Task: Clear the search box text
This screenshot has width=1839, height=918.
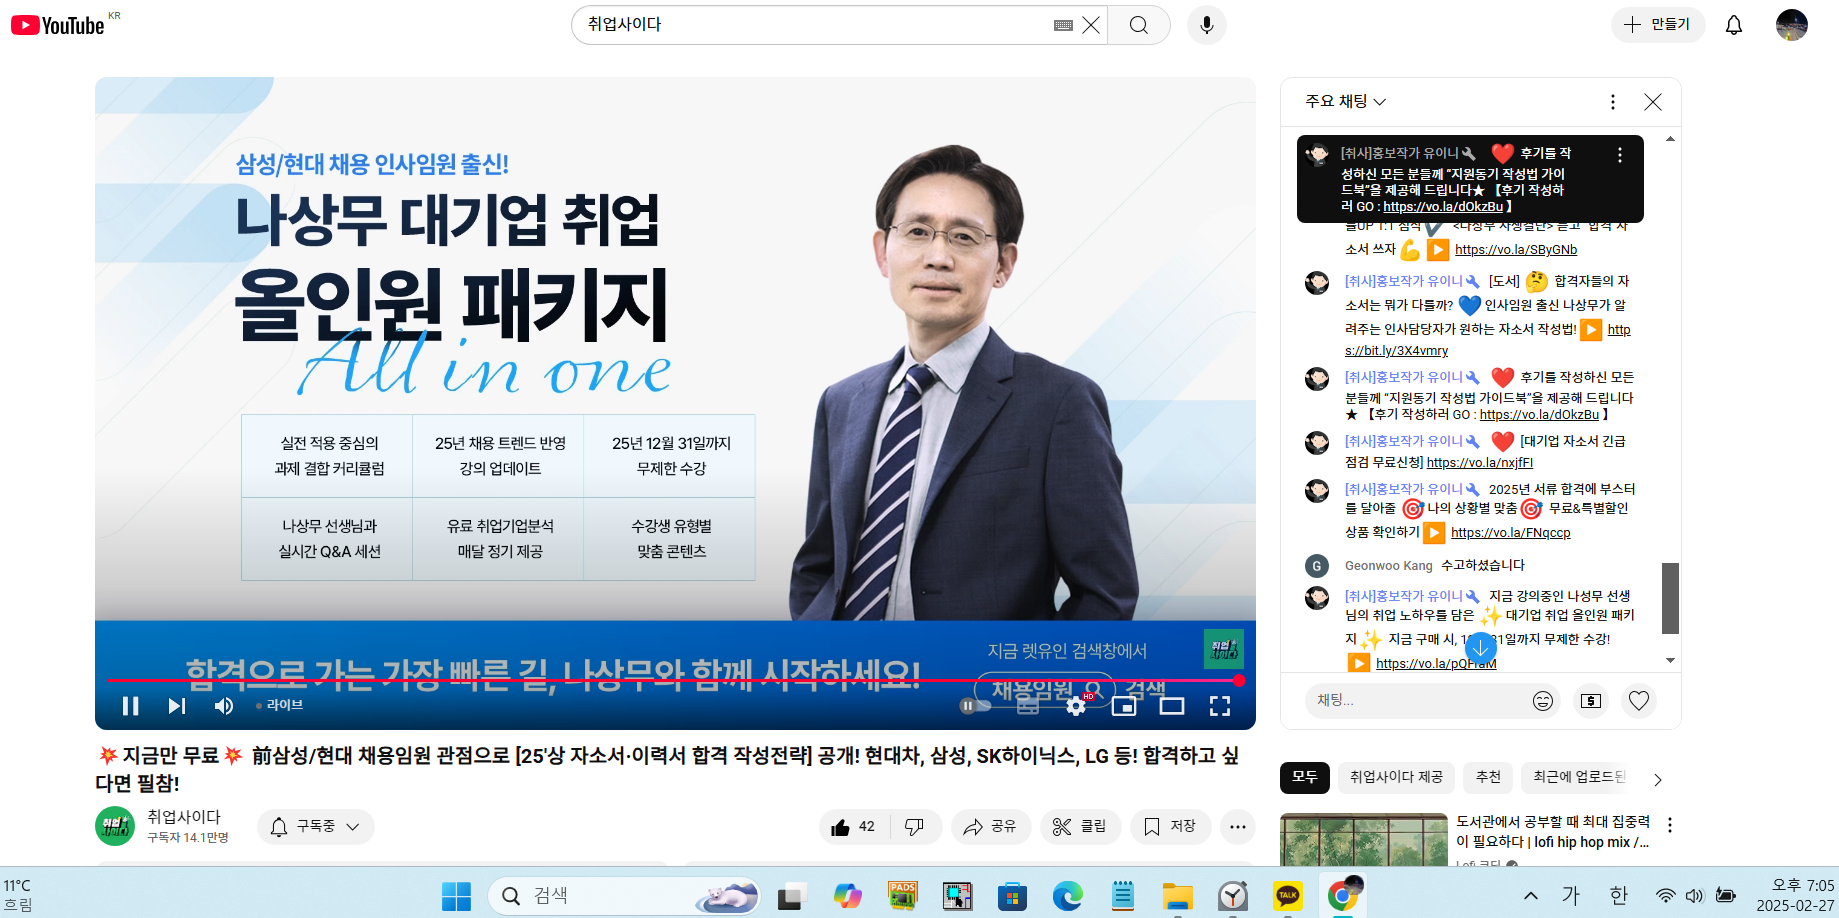Action: coord(1091,25)
